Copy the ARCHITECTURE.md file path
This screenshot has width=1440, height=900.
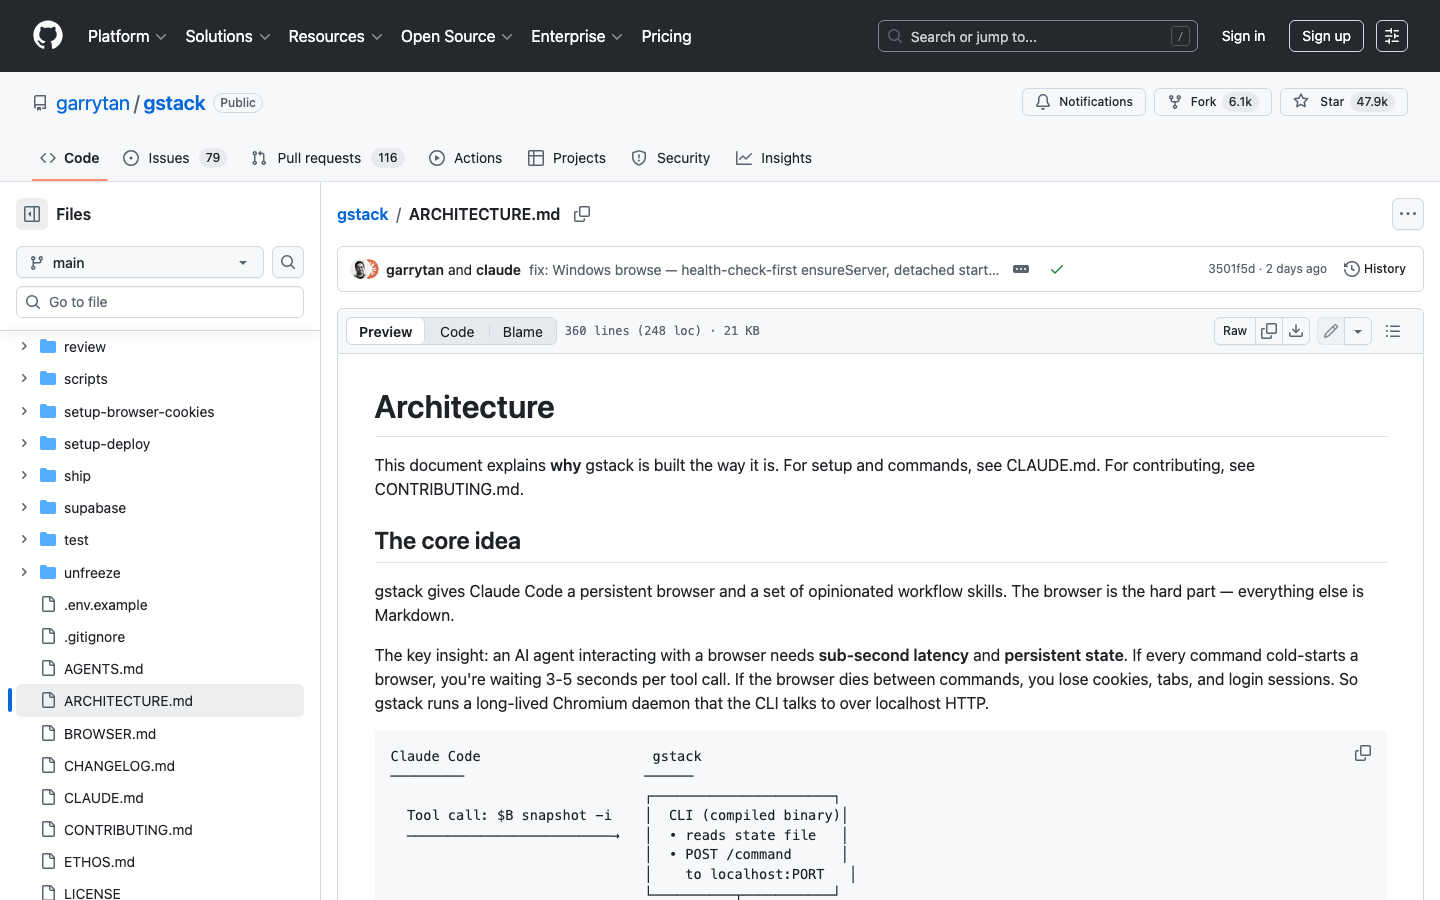pos(582,214)
